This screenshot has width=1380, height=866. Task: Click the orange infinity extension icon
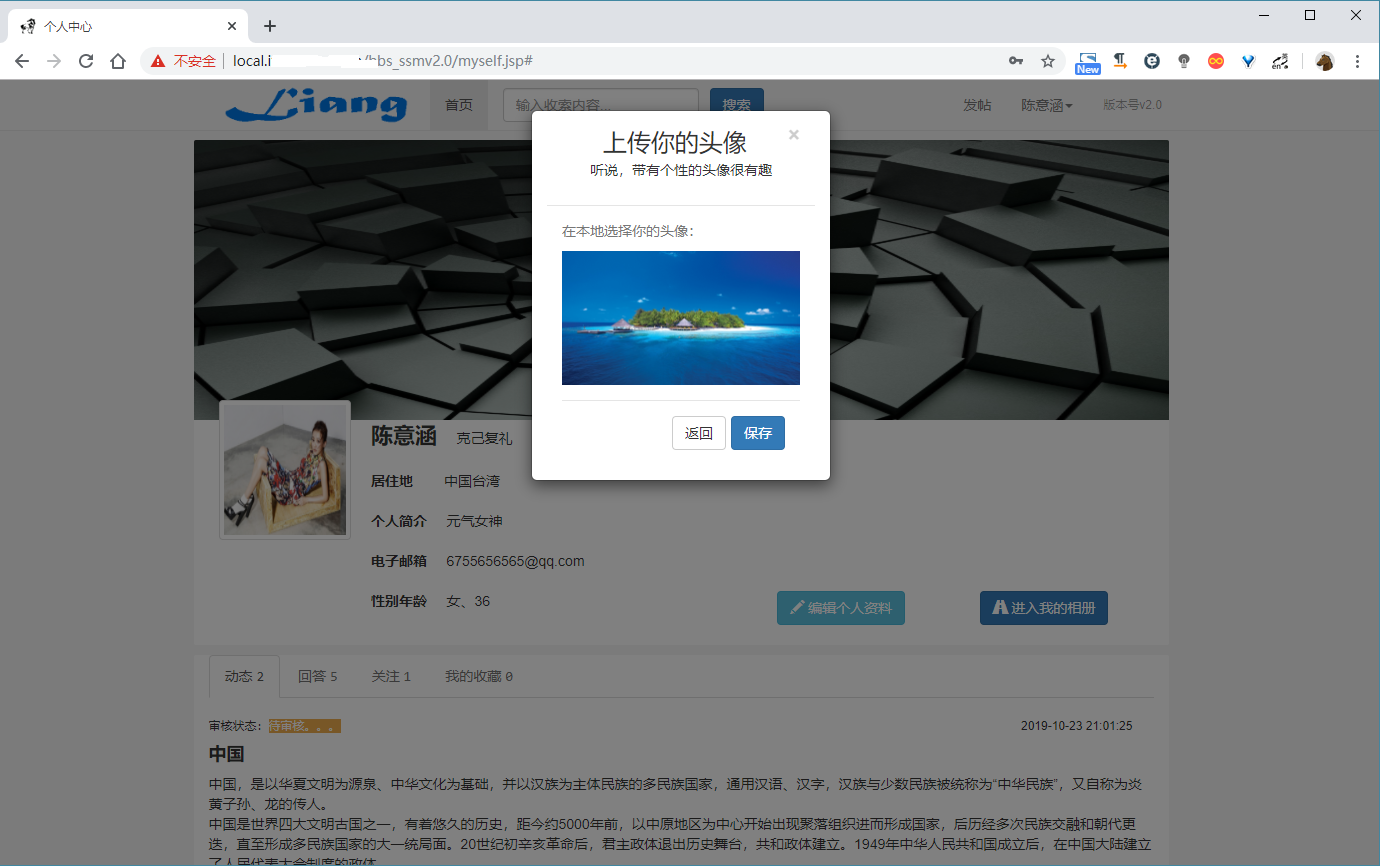point(1216,61)
